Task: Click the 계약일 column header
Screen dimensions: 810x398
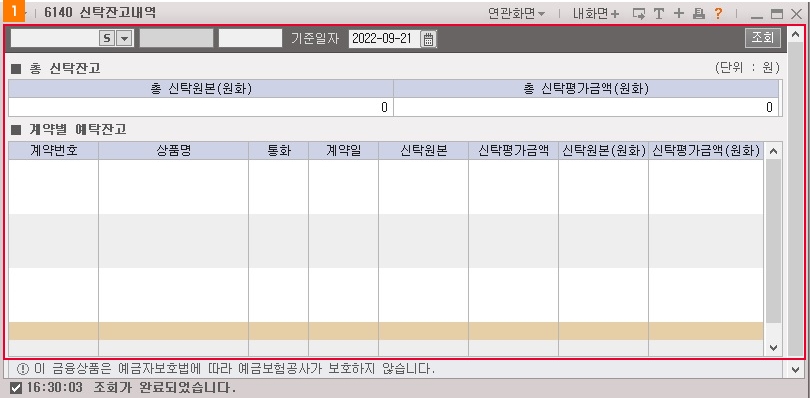Action: (x=344, y=150)
